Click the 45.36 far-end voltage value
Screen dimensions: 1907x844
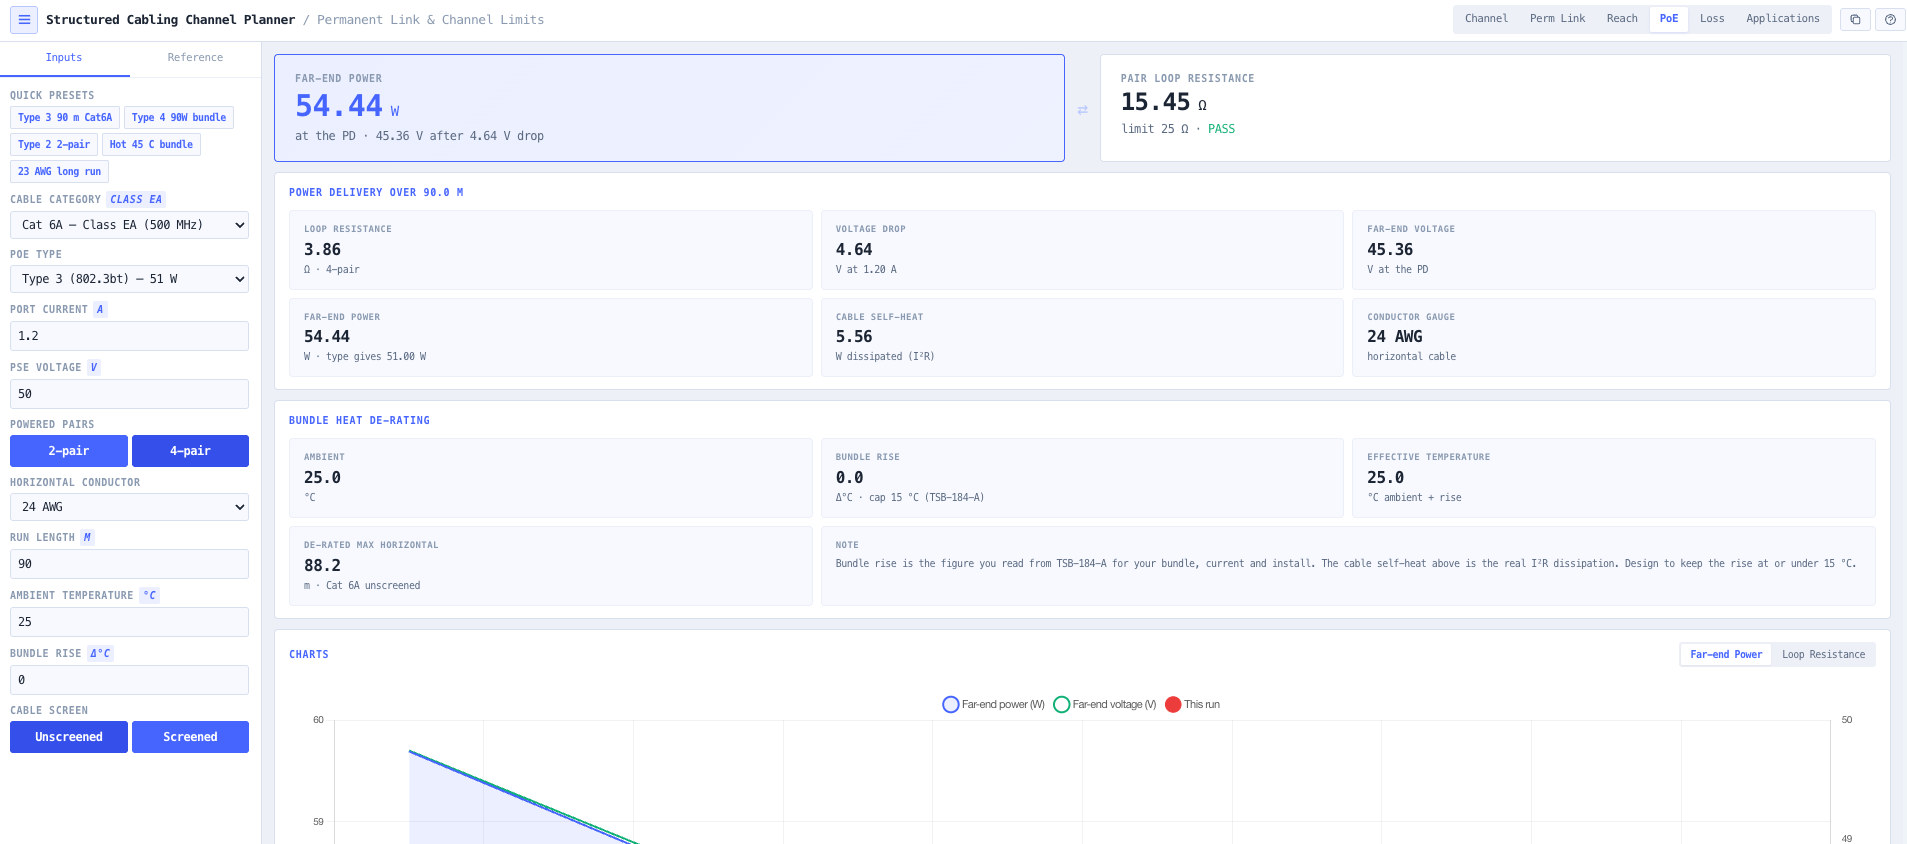(1390, 250)
